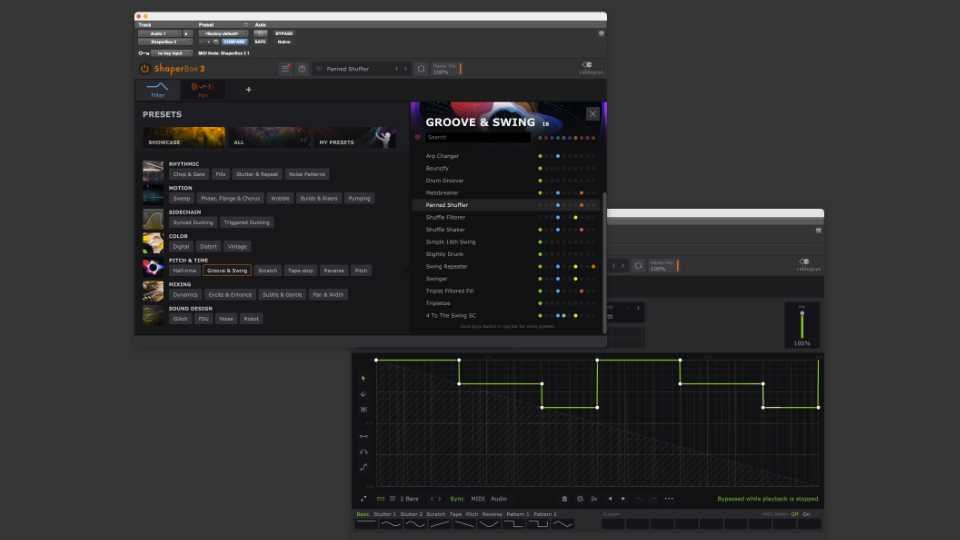Click the Pitch & Time category thumbnail
Image resolution: width=960 pixels, height=540 pixels.
[x=153, y=267]
